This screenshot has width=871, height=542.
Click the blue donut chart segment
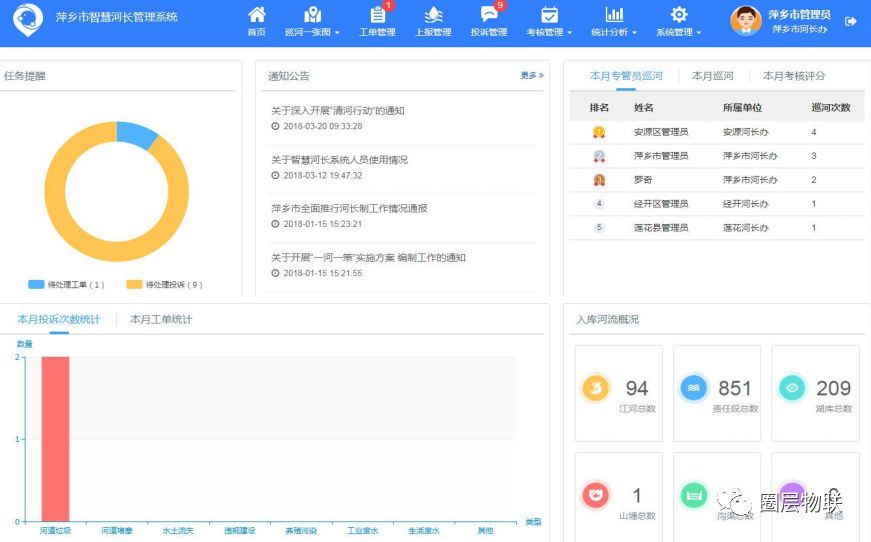click(137, 133)
